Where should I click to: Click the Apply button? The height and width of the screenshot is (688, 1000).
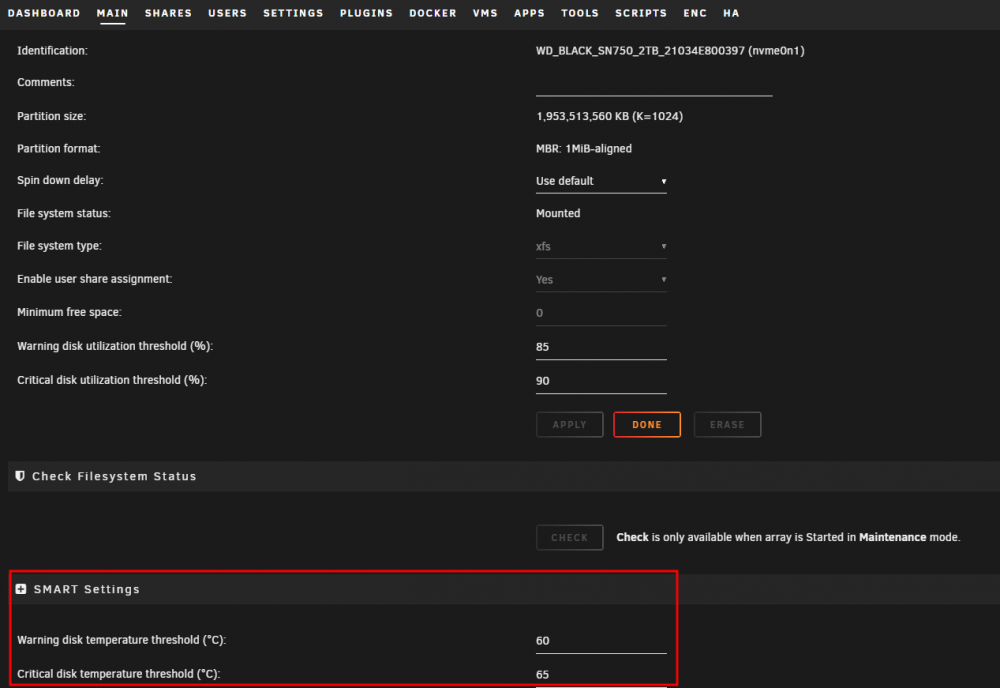tap(570, 425)
